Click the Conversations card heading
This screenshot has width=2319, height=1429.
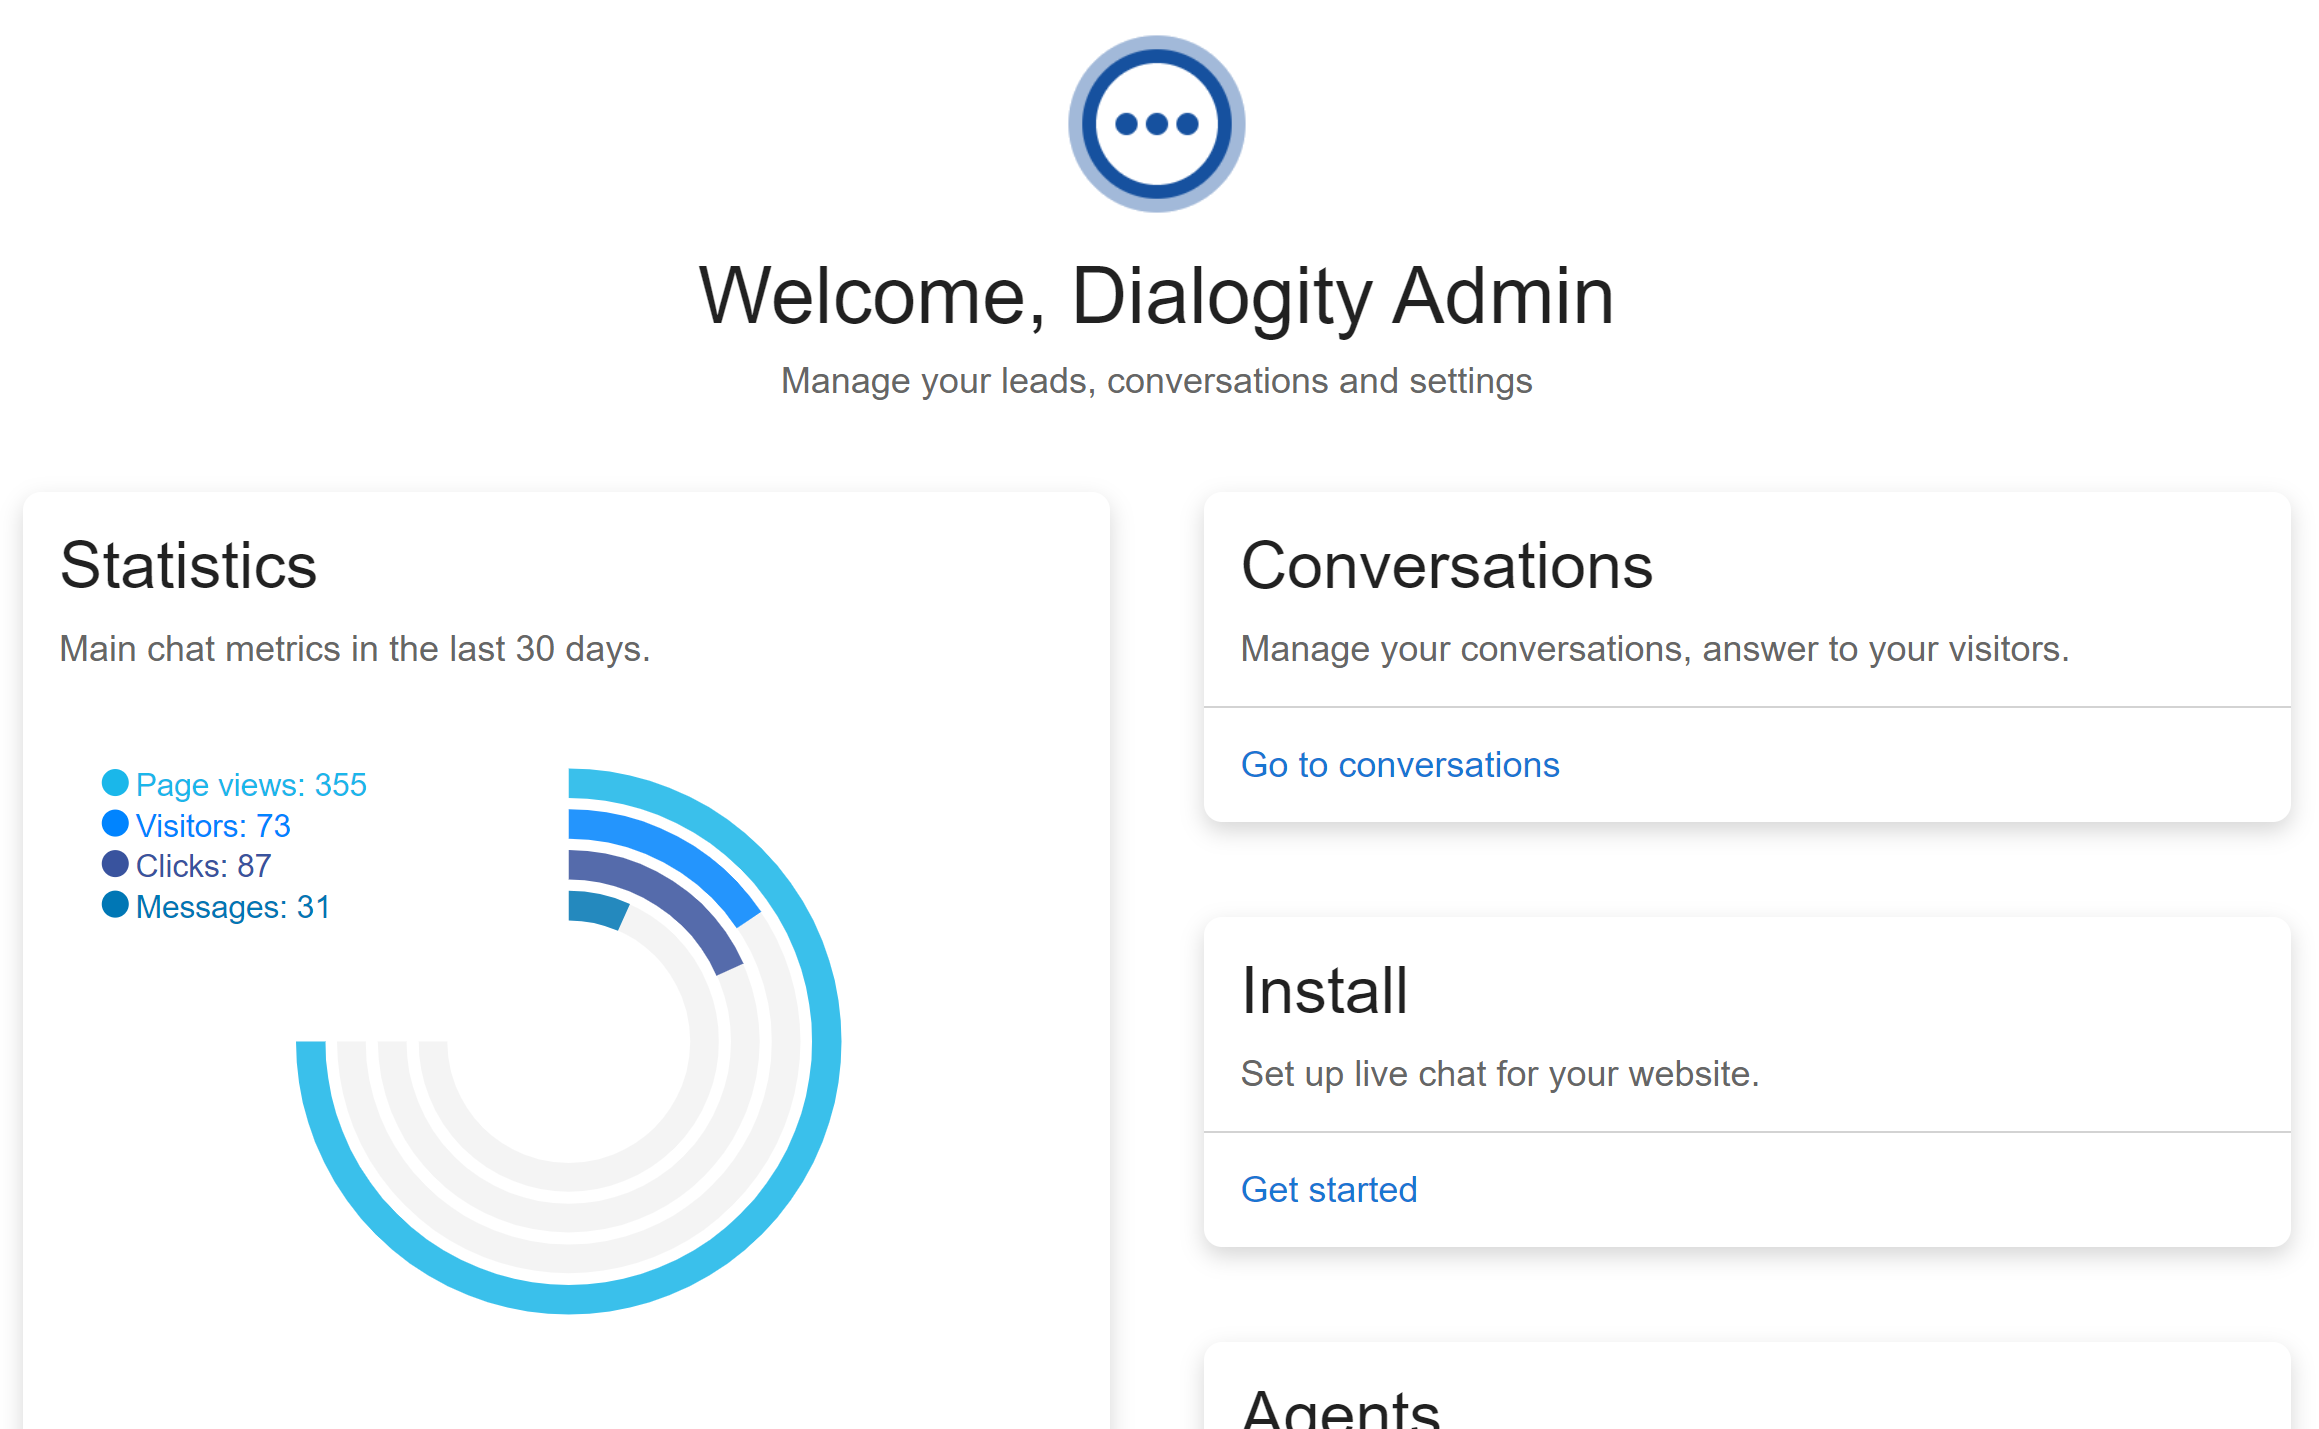point(1446,566)
